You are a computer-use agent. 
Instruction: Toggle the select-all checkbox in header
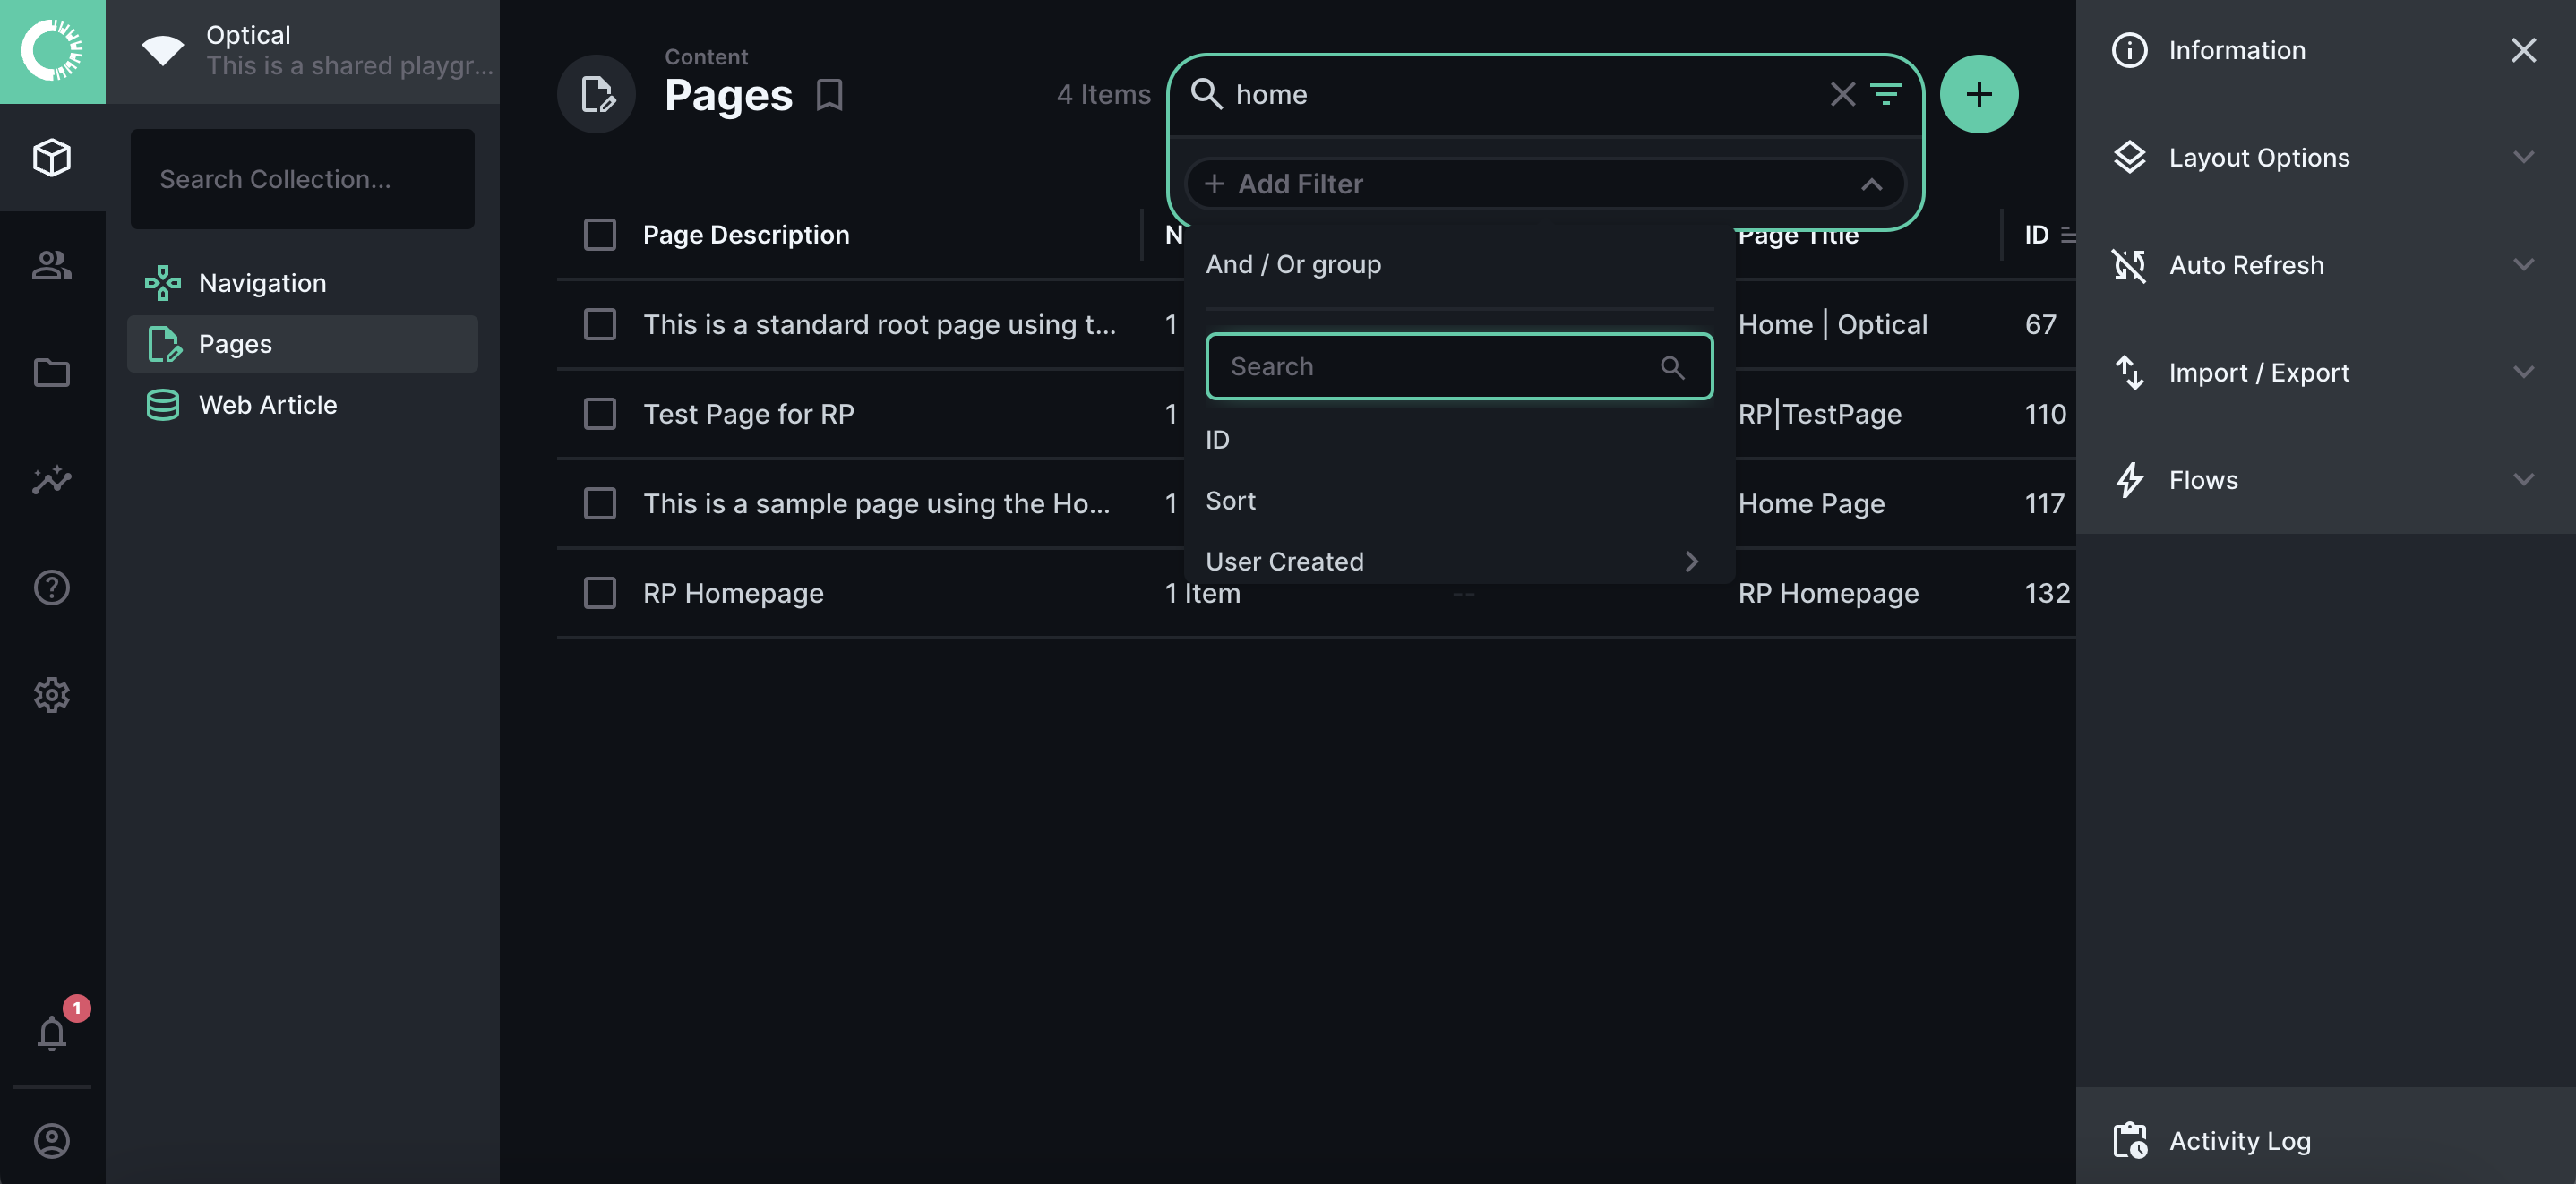coord(600,235)
